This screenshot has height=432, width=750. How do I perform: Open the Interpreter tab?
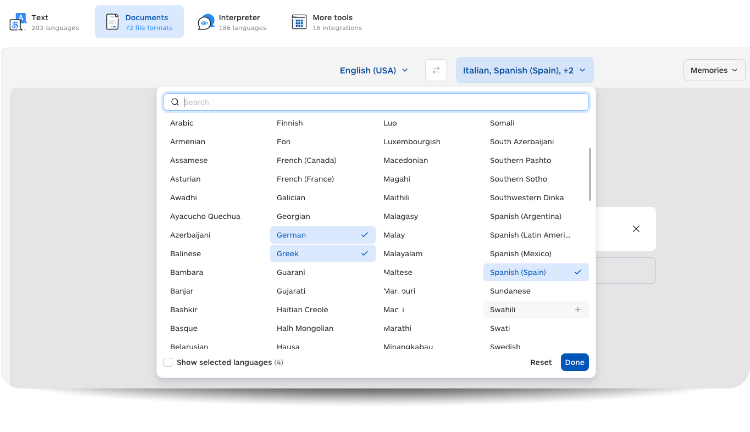click(232, 22)
